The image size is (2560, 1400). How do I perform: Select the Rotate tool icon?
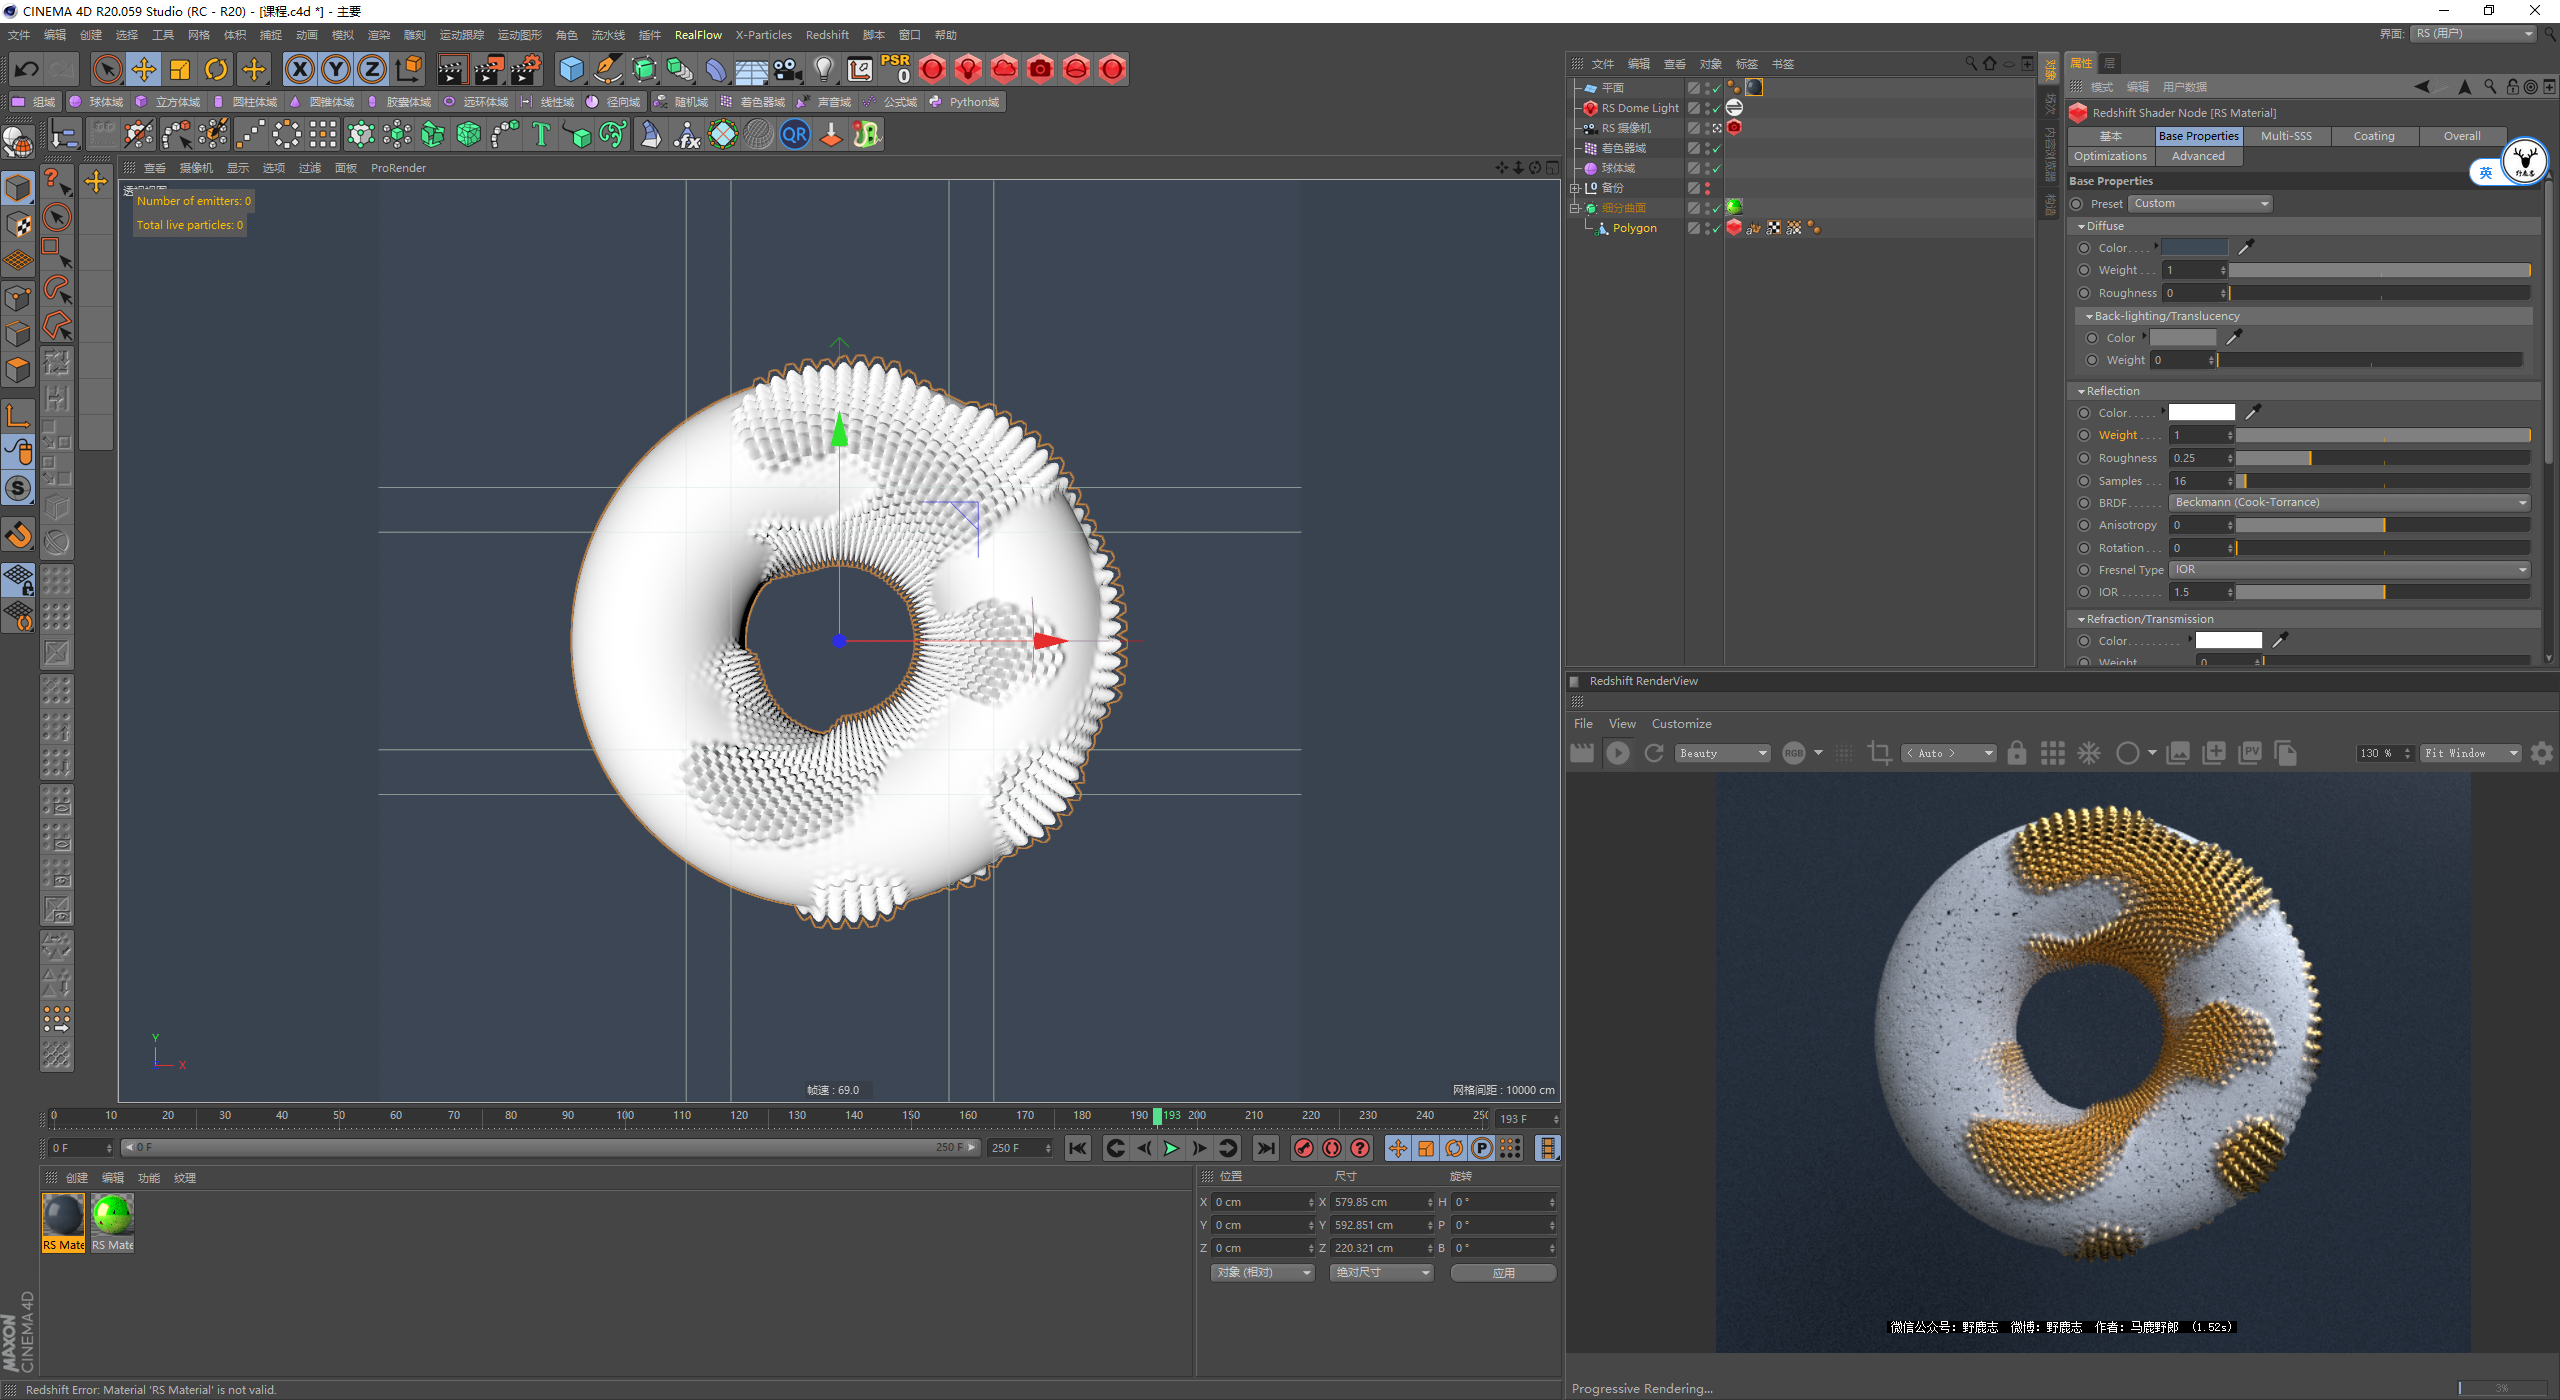tap(216, 69)
